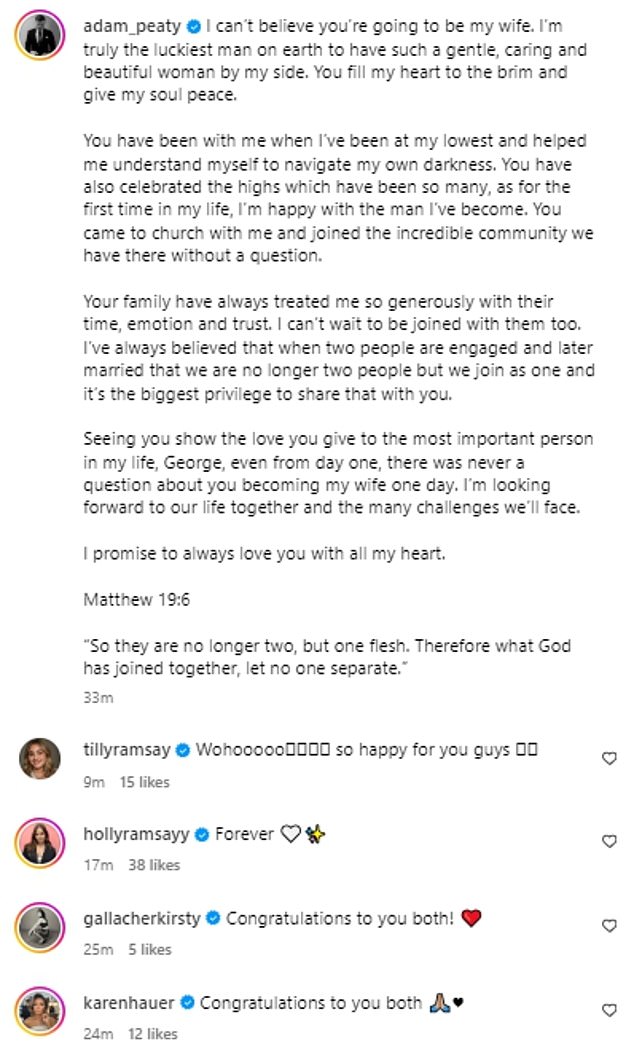View the 38 likes list
Screen dimensions: 634x1052
coord(154,865)
